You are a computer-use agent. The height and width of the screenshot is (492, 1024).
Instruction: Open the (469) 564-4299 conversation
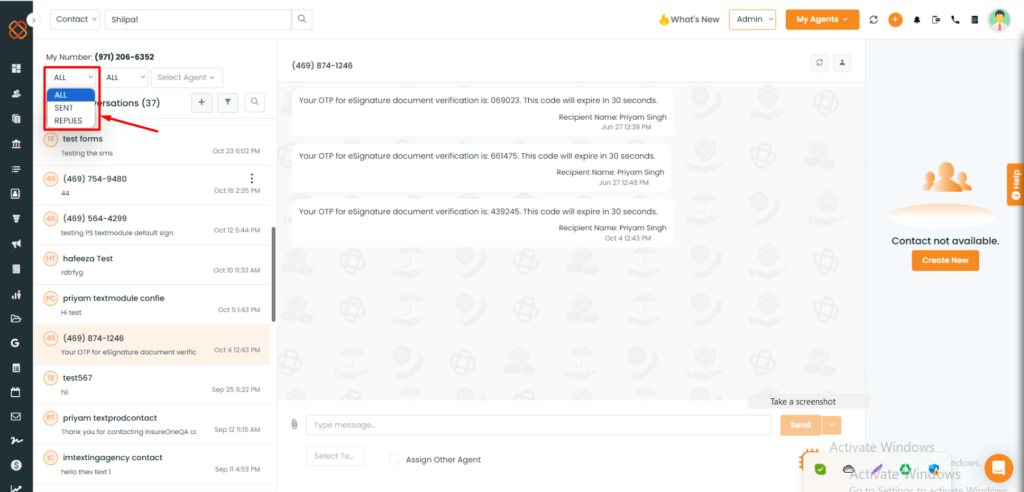[x=152, y=225]
